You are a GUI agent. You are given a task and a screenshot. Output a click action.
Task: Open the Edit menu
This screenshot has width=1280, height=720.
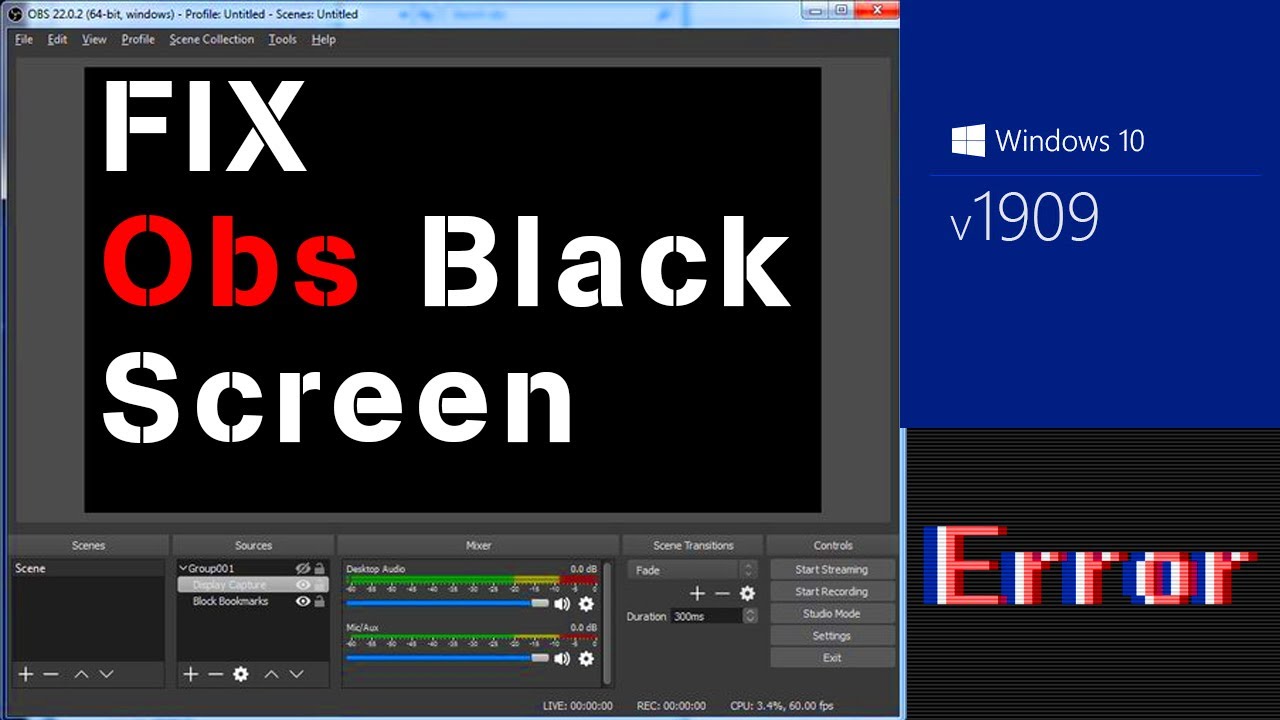(58, 39)
